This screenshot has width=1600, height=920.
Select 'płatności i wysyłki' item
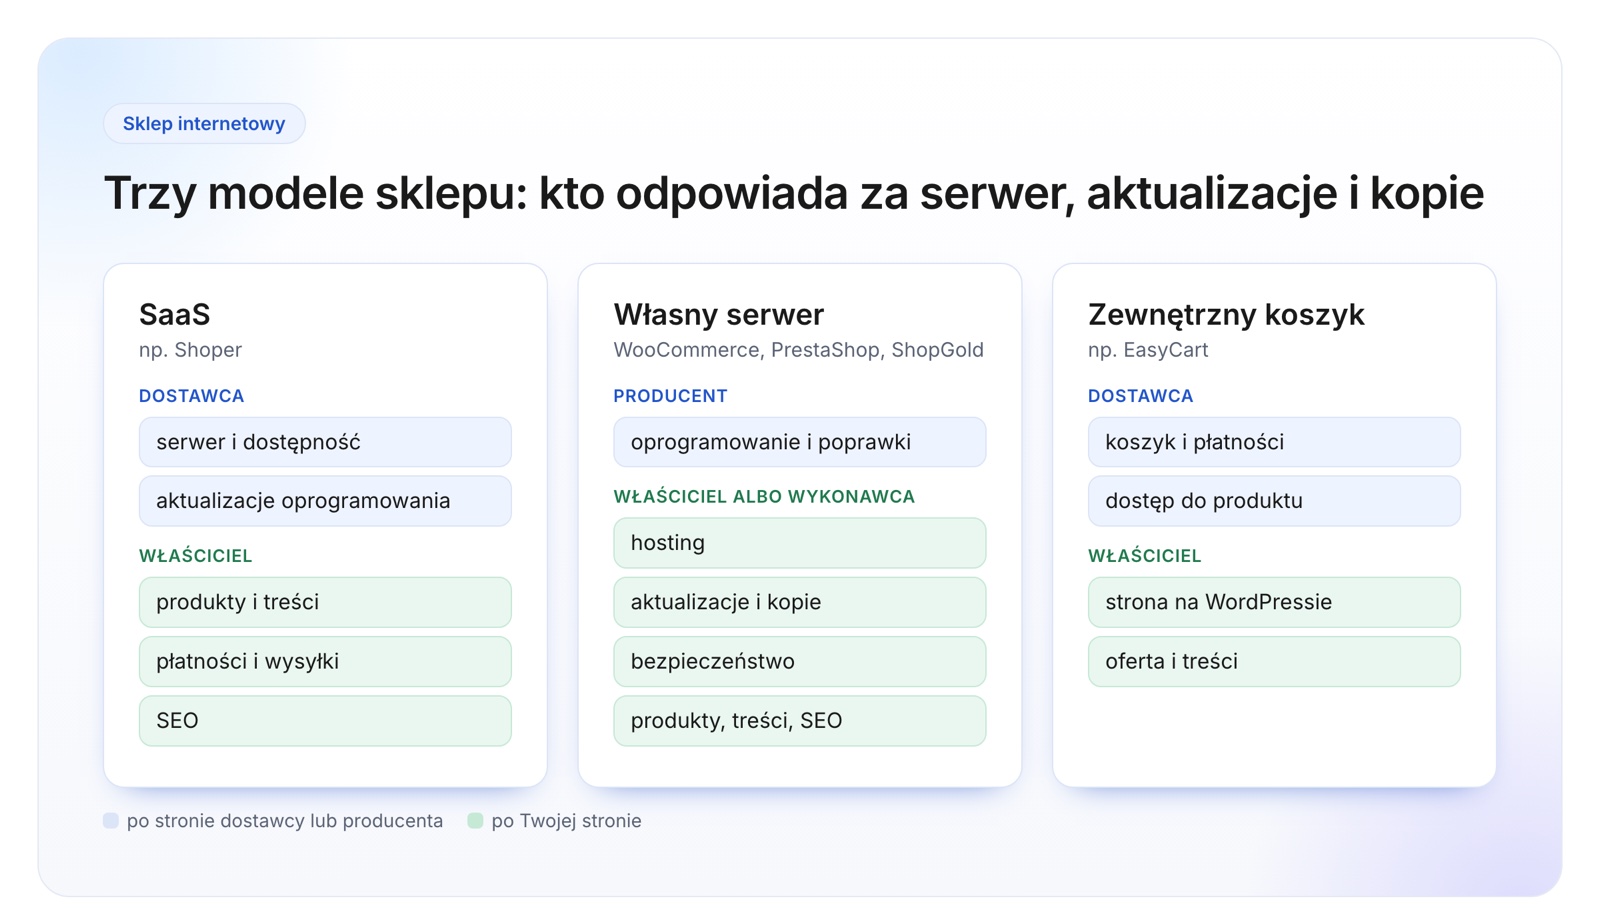325,661
